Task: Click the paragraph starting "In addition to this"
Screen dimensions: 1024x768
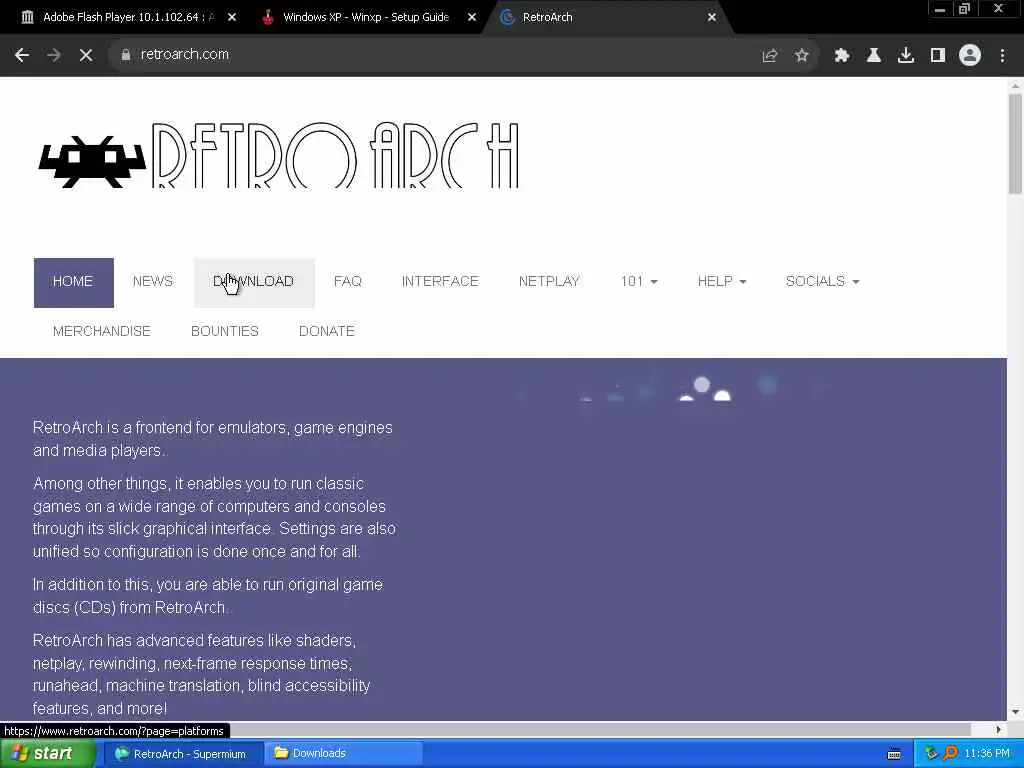Action: pos(208,596)
